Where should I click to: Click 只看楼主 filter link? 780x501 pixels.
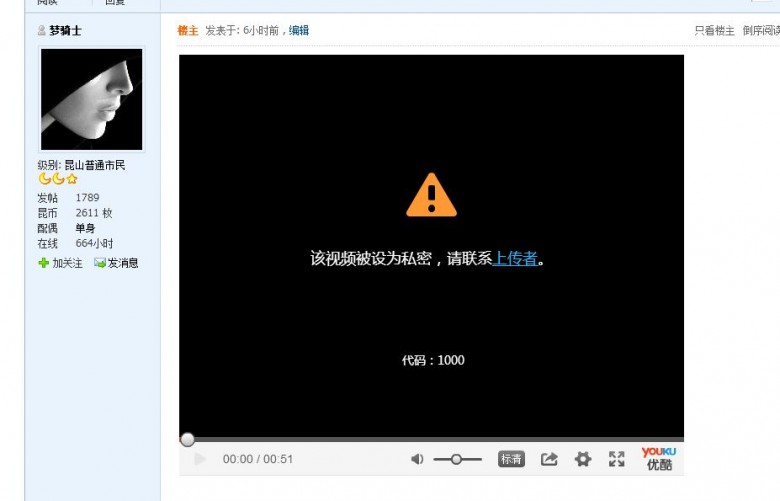(714, 31)
